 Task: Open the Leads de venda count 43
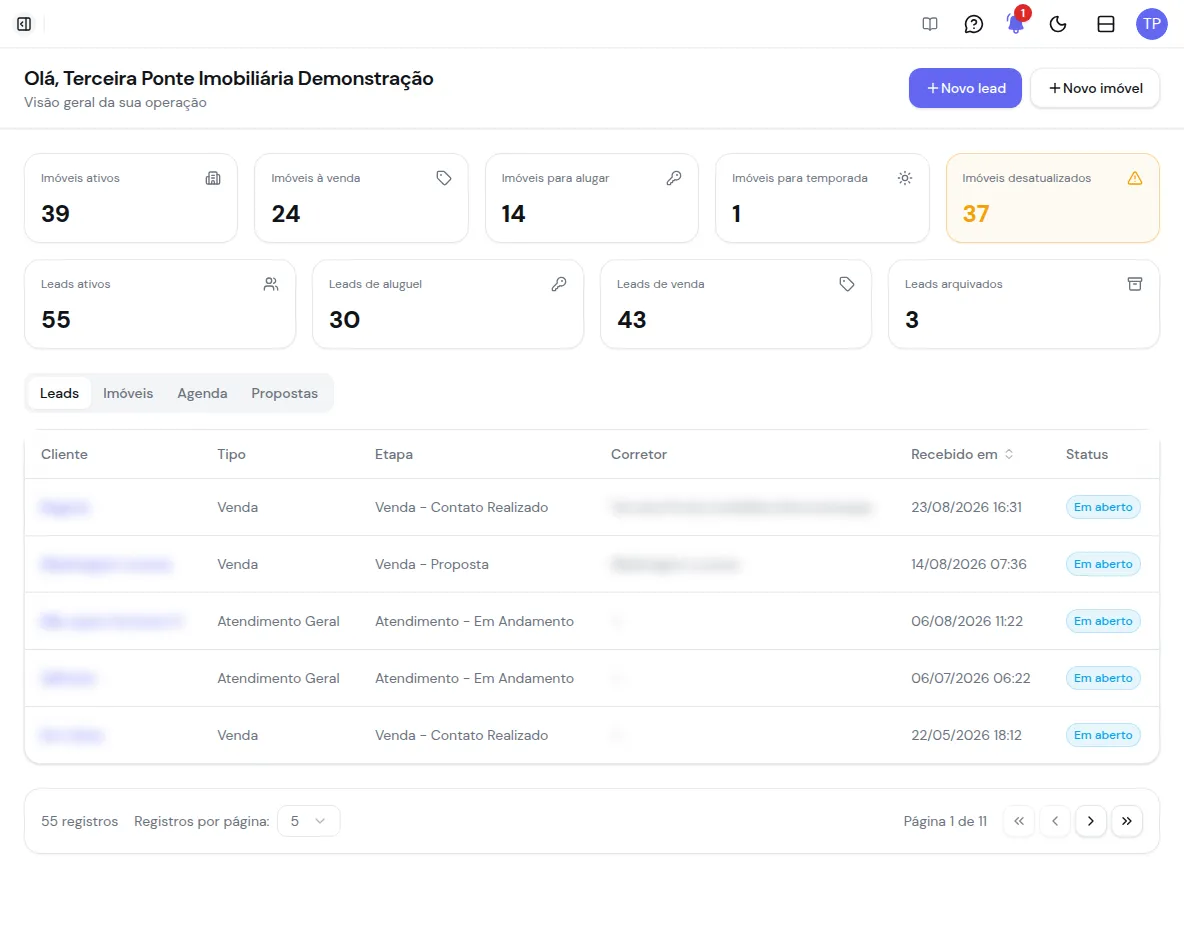tap(631, 319)
